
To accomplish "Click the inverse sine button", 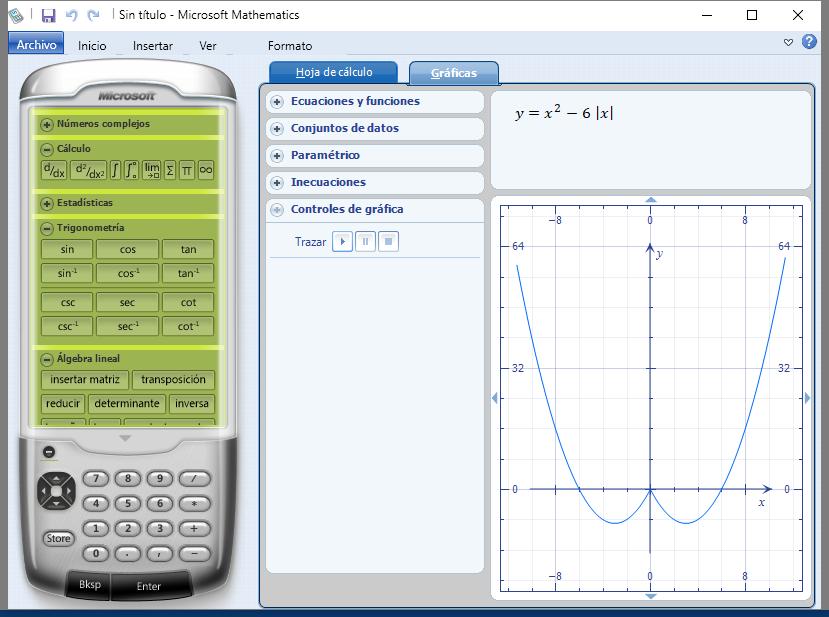I will point(67,273).
